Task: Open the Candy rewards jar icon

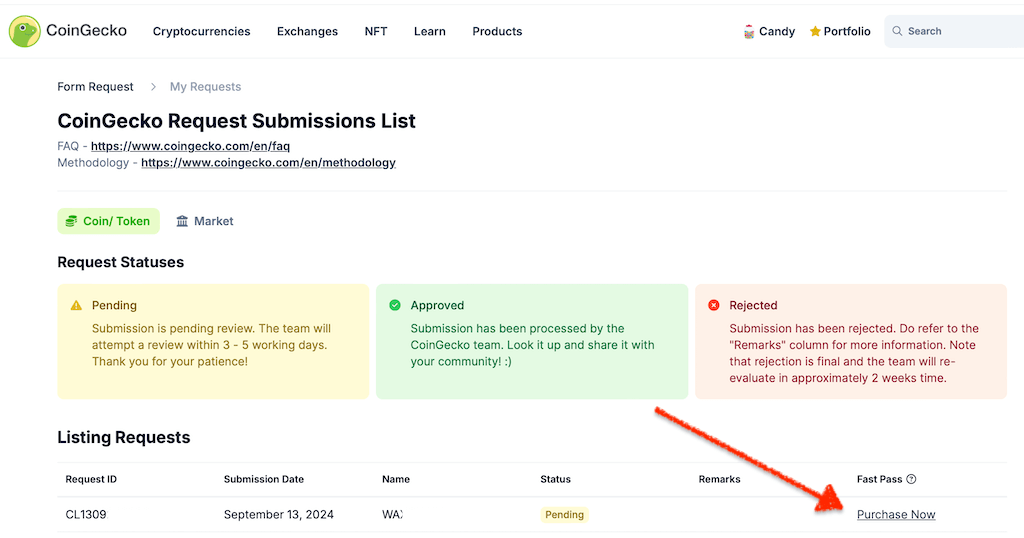Action: (x=748, y=31)
